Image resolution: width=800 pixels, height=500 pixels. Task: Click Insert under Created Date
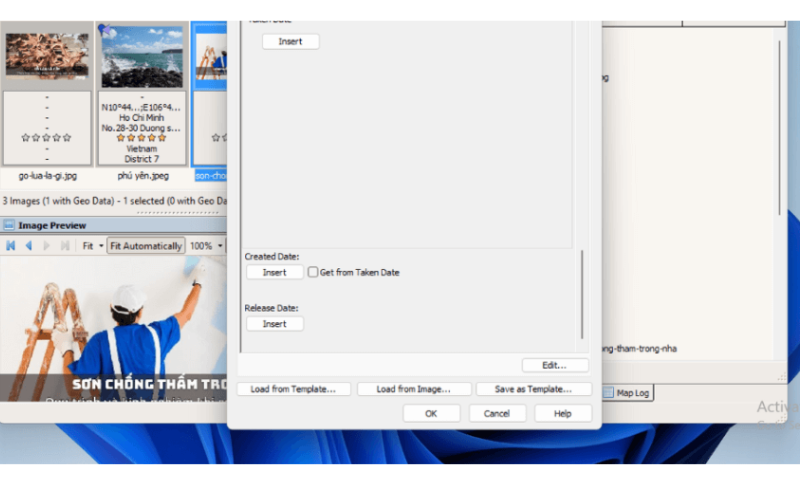(x=274, y=272)
